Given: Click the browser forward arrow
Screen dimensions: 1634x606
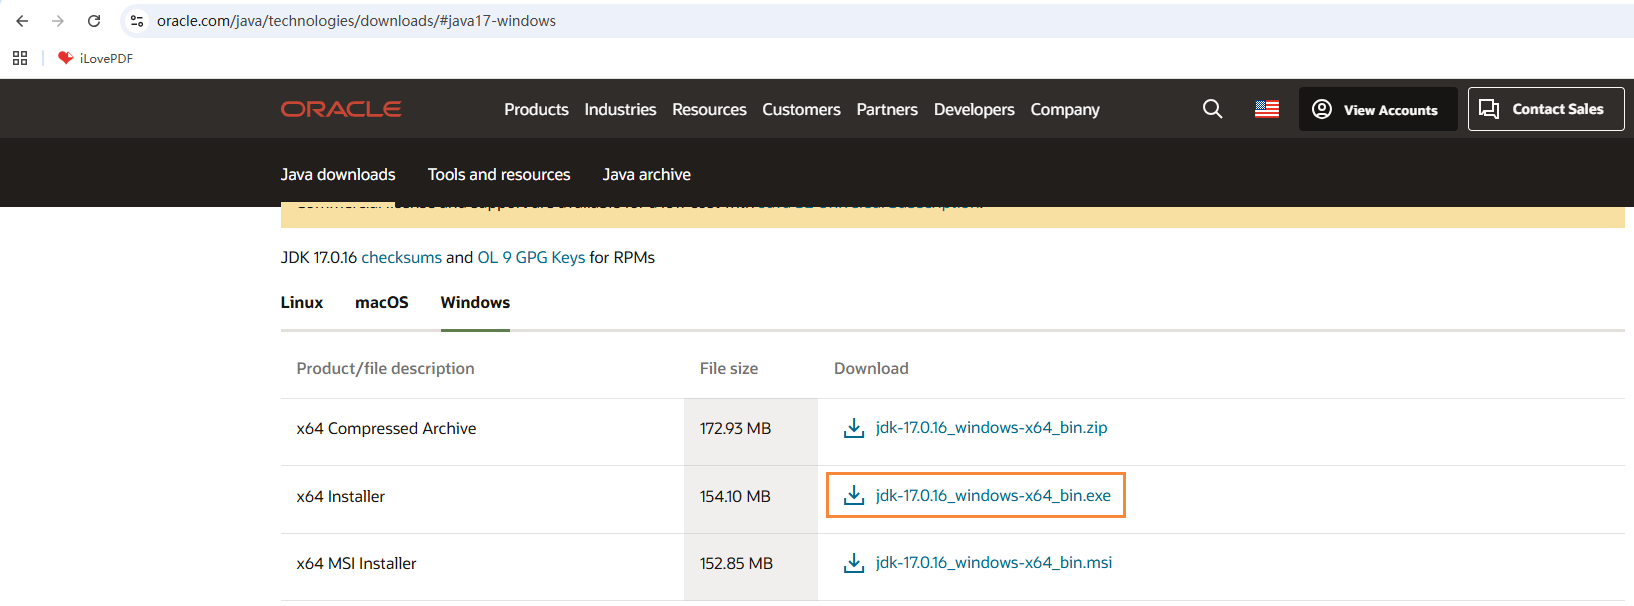Looking at the screenshot, I should 58,21.
